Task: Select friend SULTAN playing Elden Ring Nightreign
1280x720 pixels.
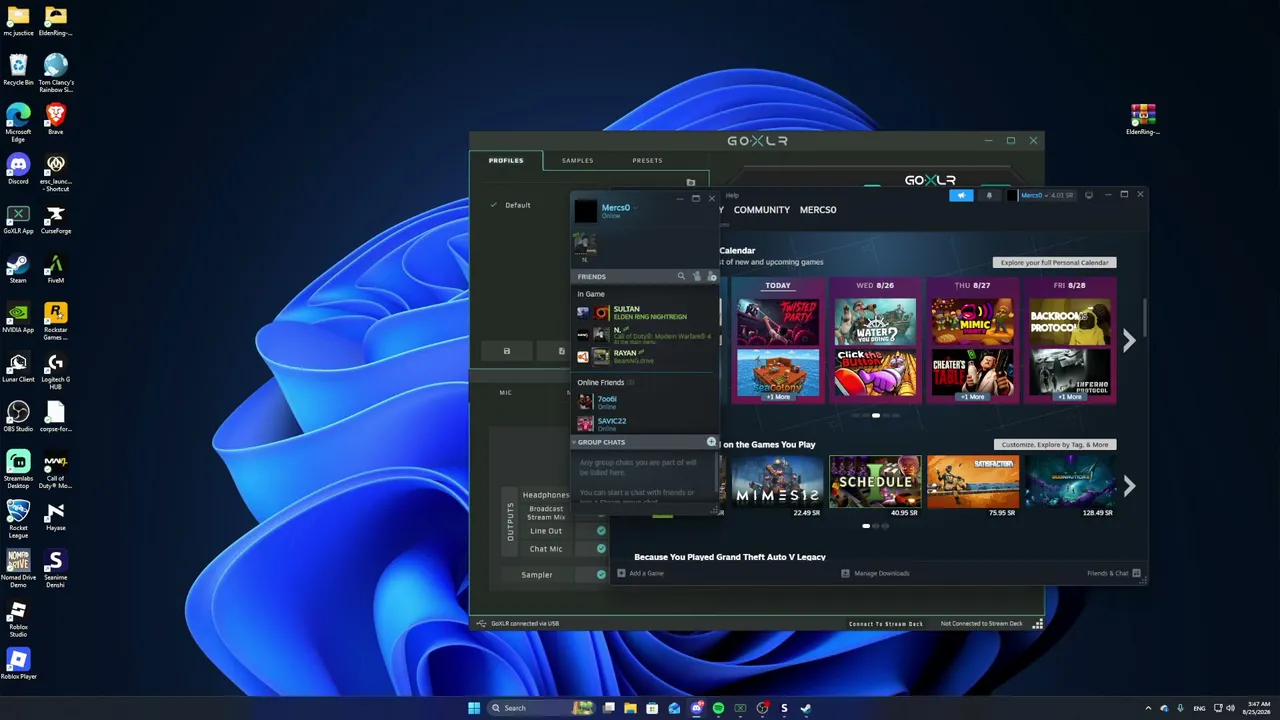Action: (x=646, y=313)
